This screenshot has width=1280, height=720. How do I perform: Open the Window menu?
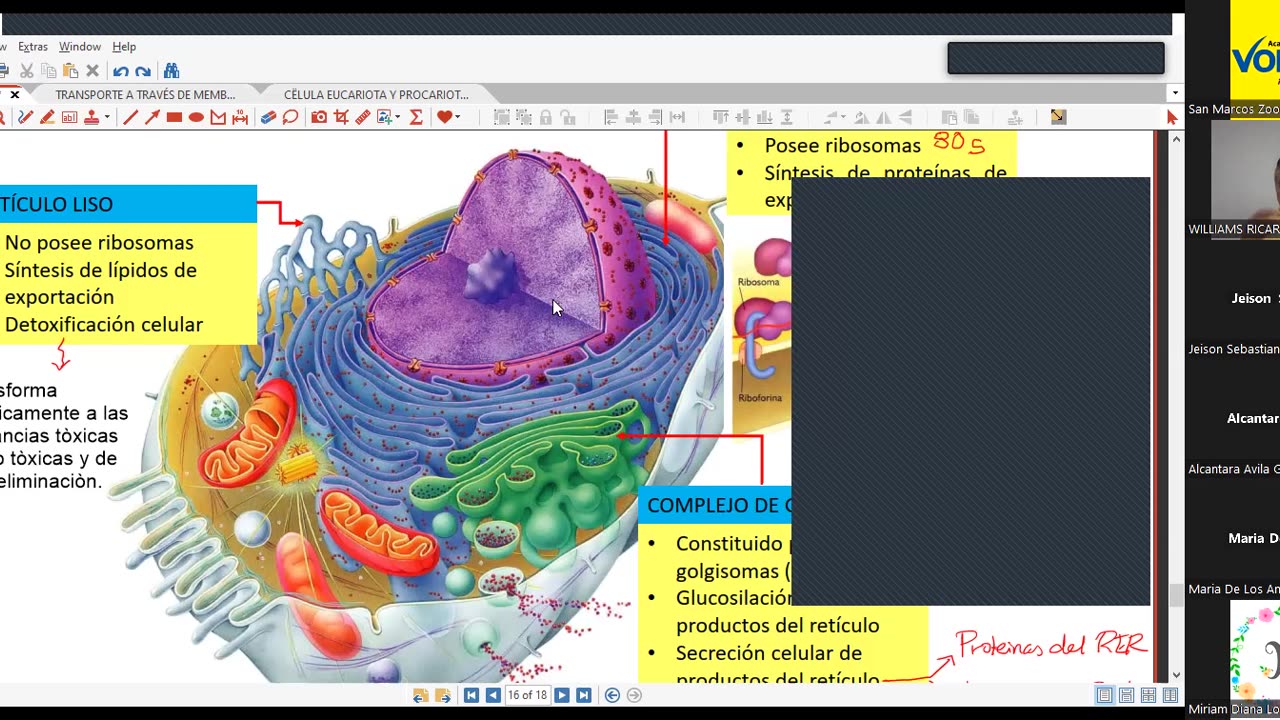(80, 47)
